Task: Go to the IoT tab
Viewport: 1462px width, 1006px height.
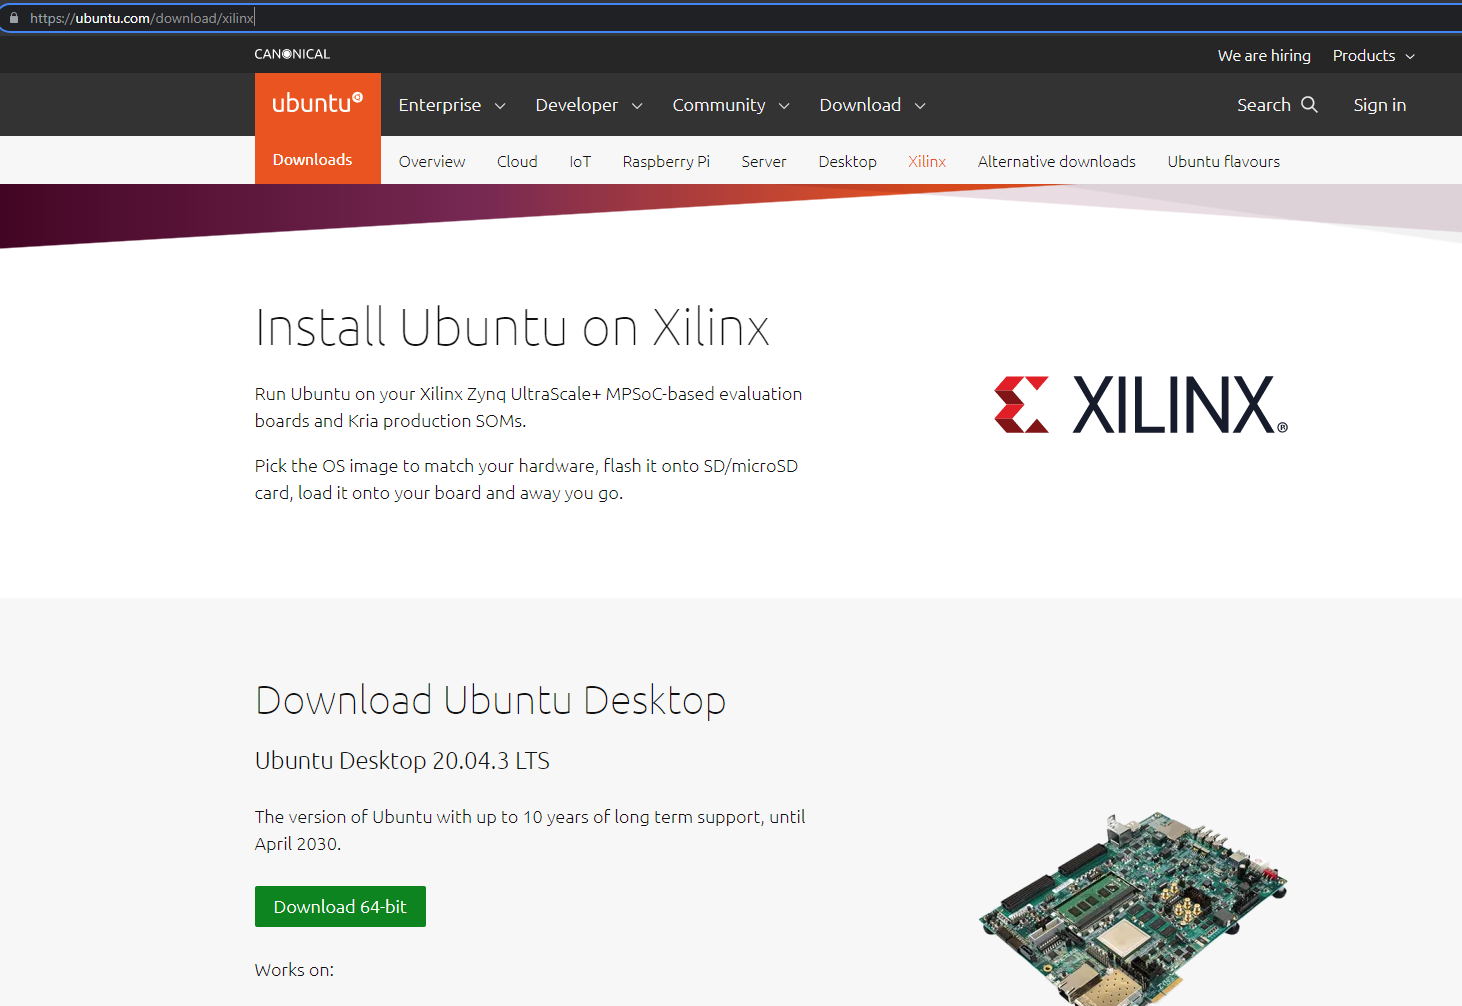Action: coord(580,161)
